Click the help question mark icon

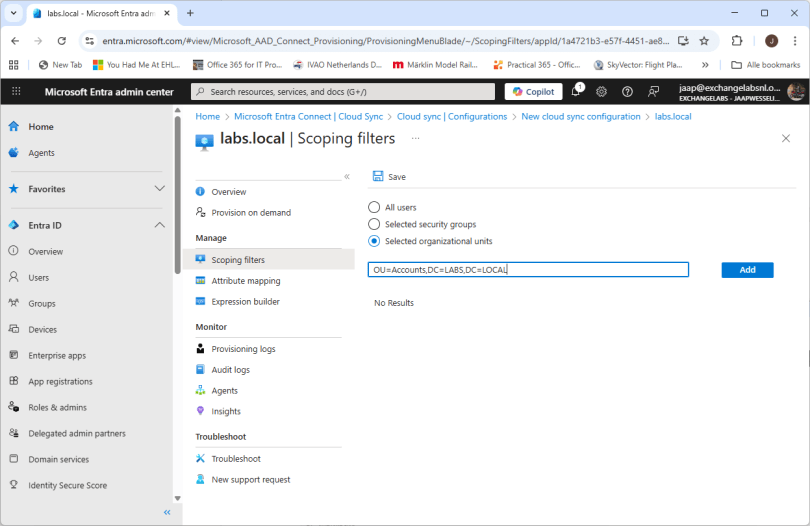tap(627, 91)
